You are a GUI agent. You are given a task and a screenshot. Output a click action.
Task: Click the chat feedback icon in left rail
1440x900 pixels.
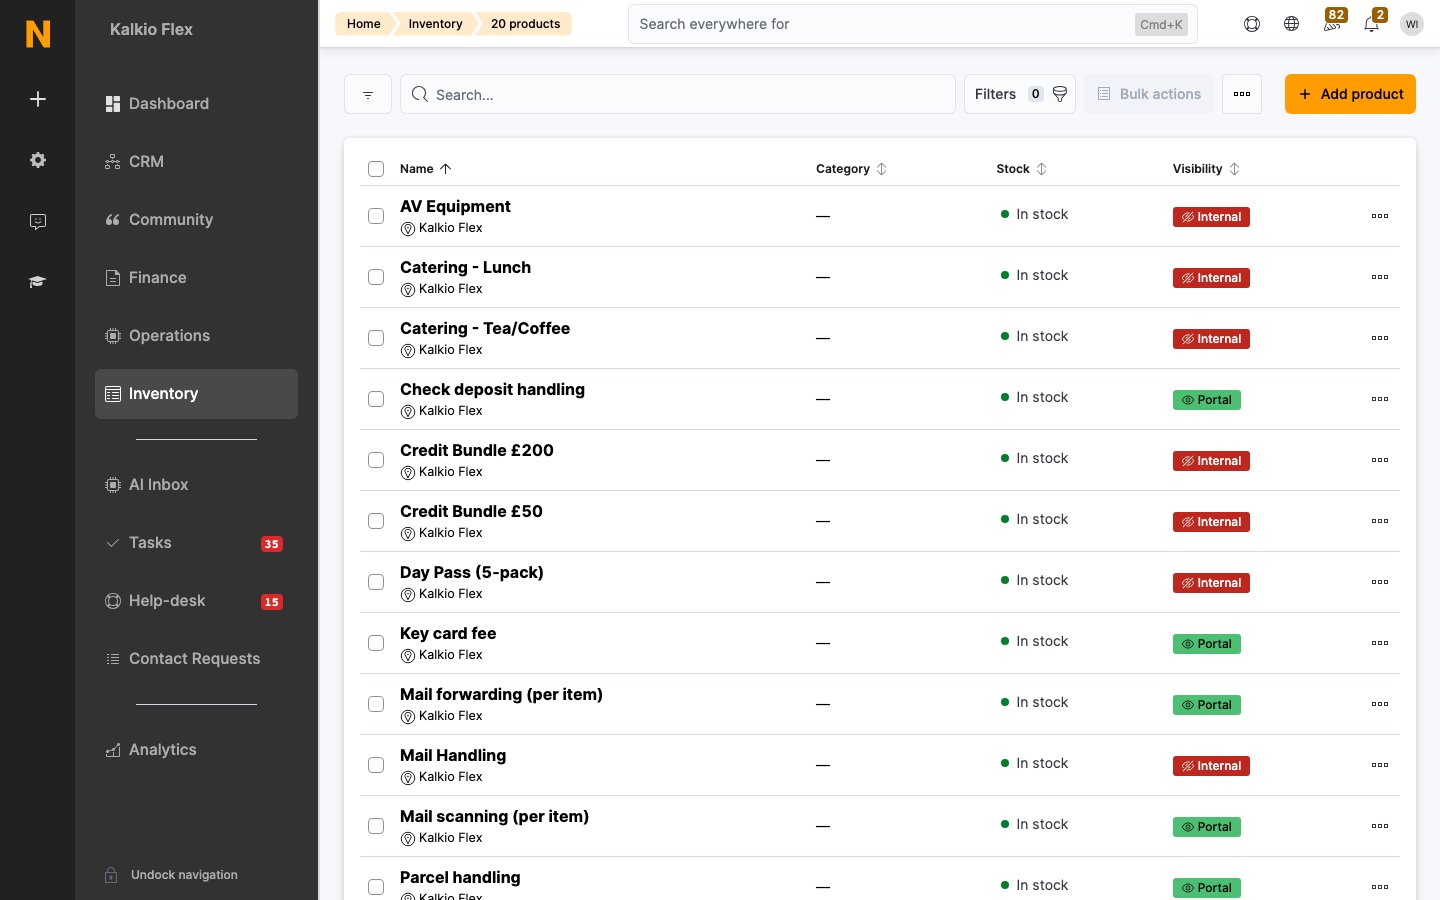coord(38,221)
